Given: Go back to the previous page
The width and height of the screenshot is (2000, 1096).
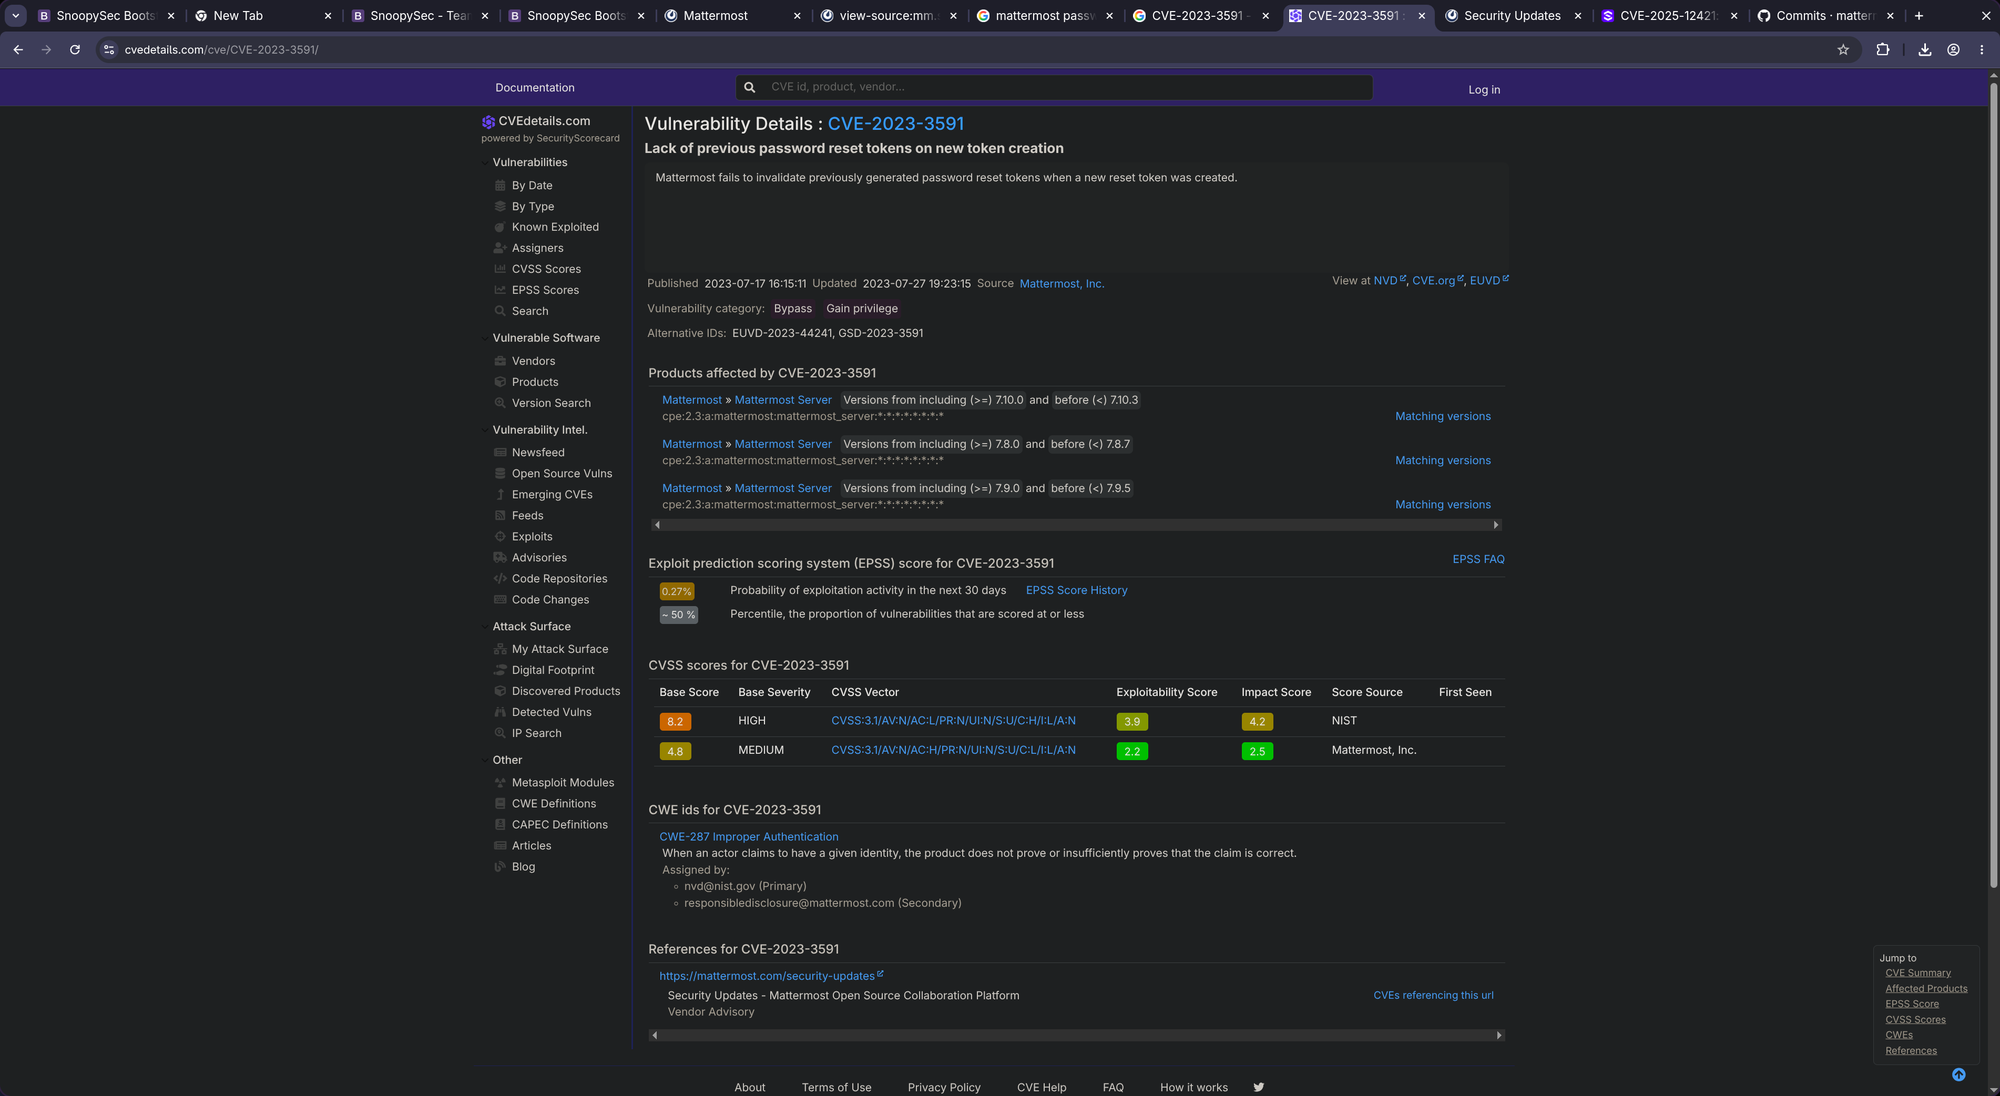Looking at the screenshot, I should 18,49.
